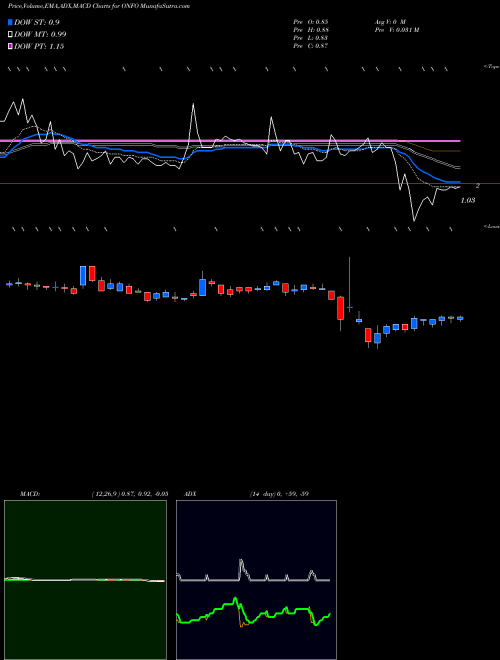Click the 'Pre V: 0.031 M' volume text
The image size is (500, 660).
pyautogui.click(x=396, y=30)
